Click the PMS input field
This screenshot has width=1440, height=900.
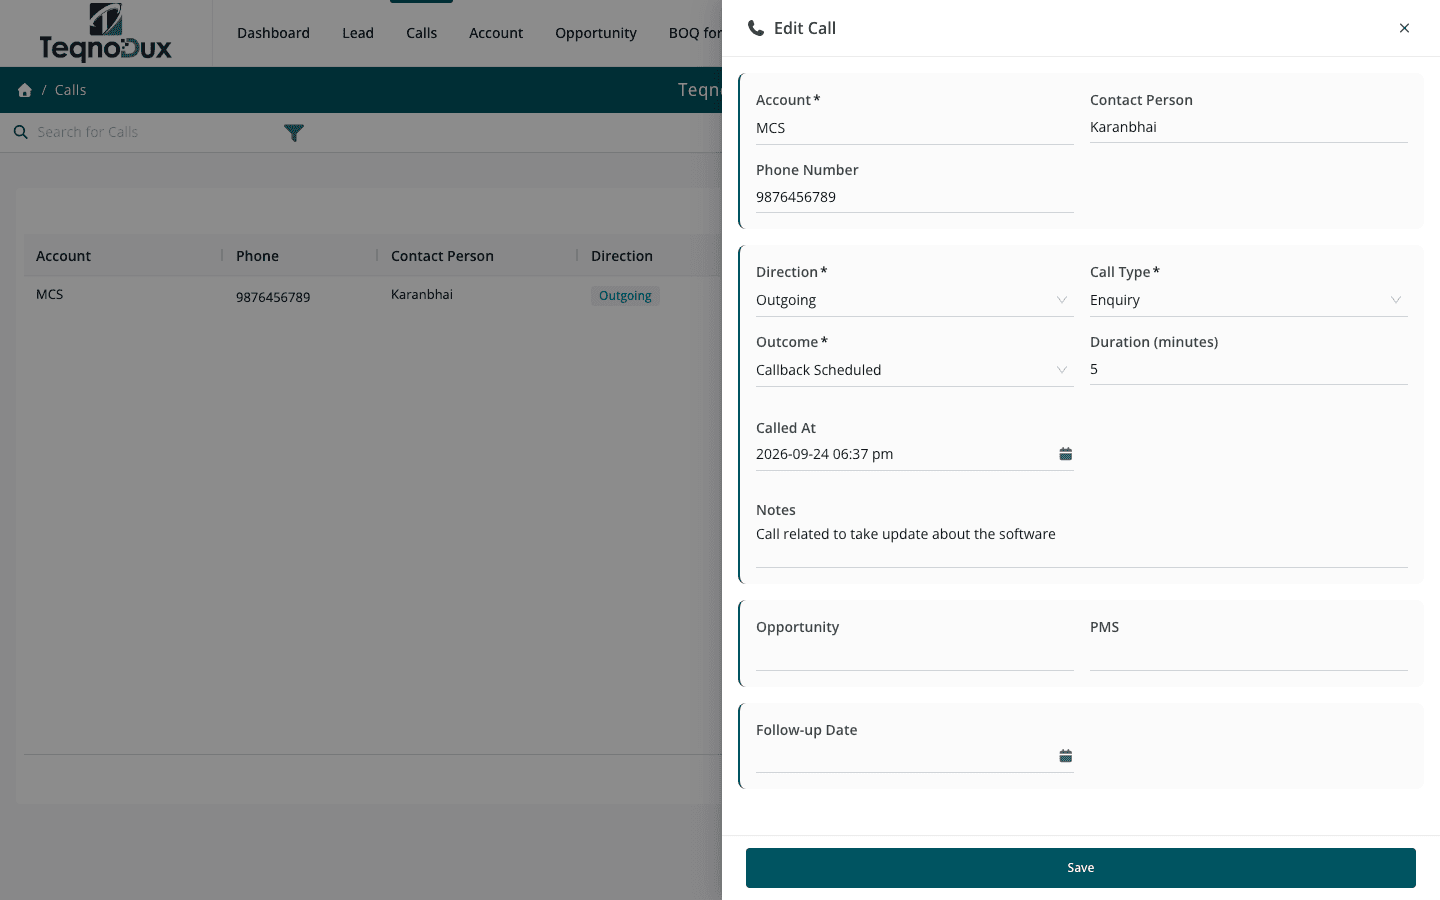[x=1248, y=656]
